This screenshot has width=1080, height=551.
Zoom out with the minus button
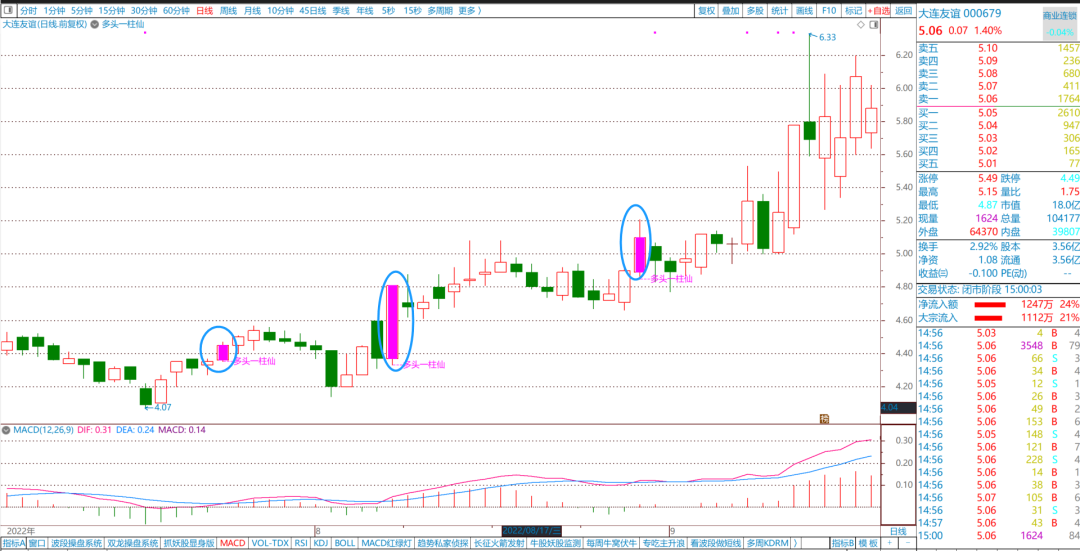[907, 543]
